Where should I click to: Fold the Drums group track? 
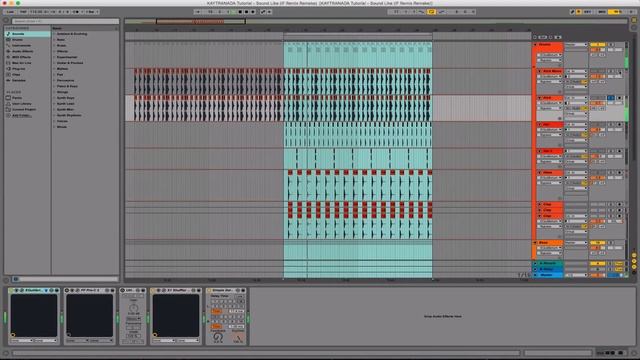tap(536, 44)
